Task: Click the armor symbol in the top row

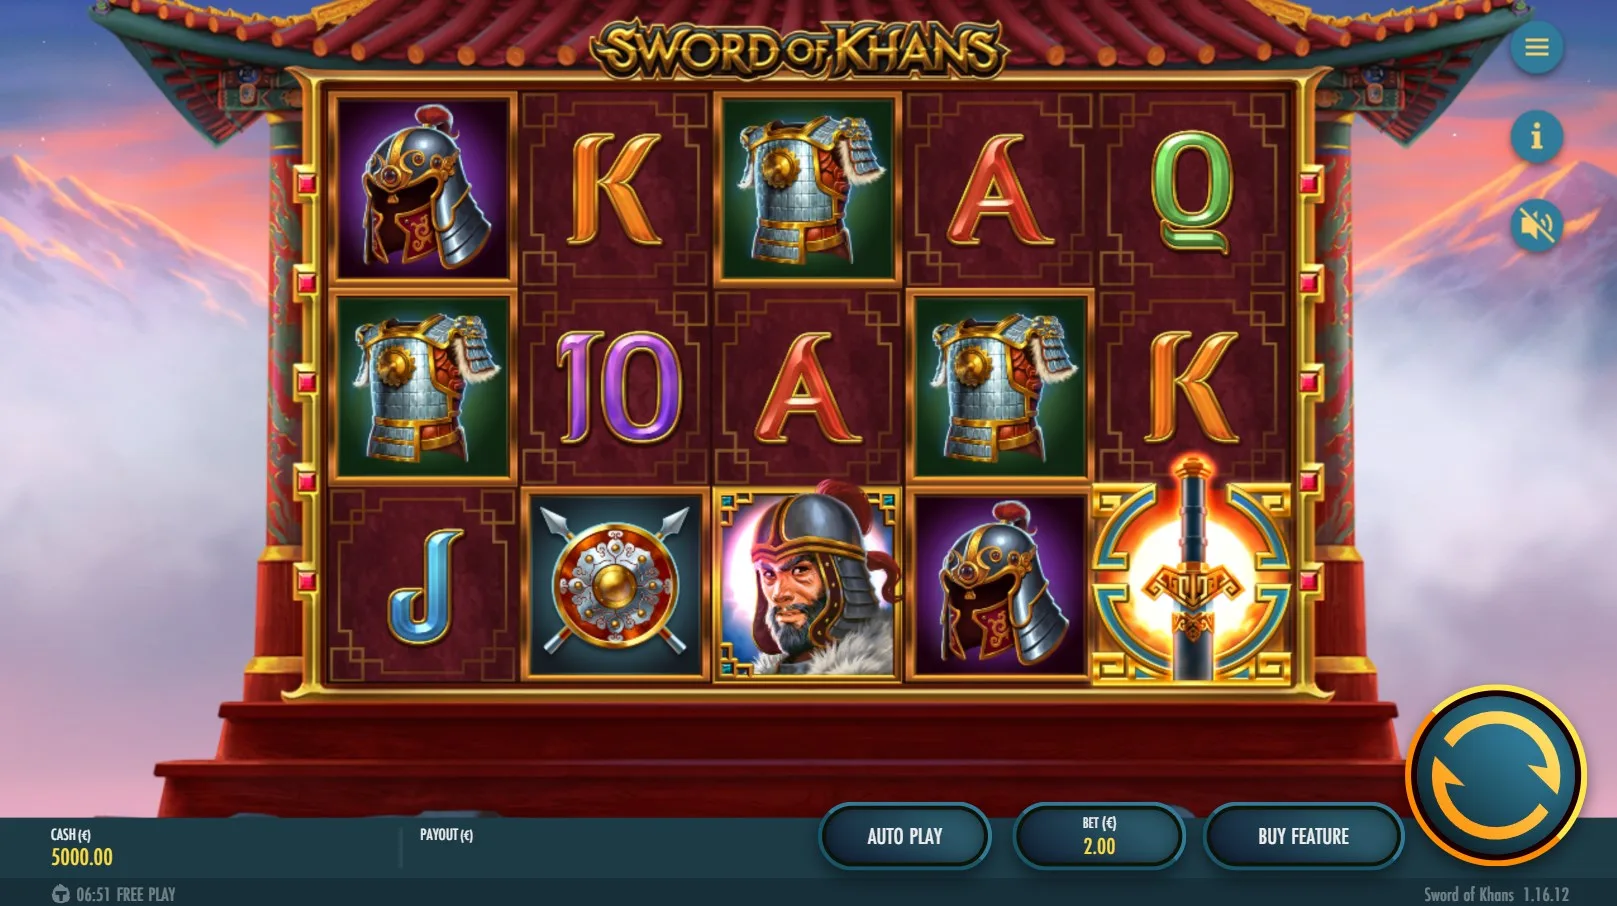Action: pos(808,189)
